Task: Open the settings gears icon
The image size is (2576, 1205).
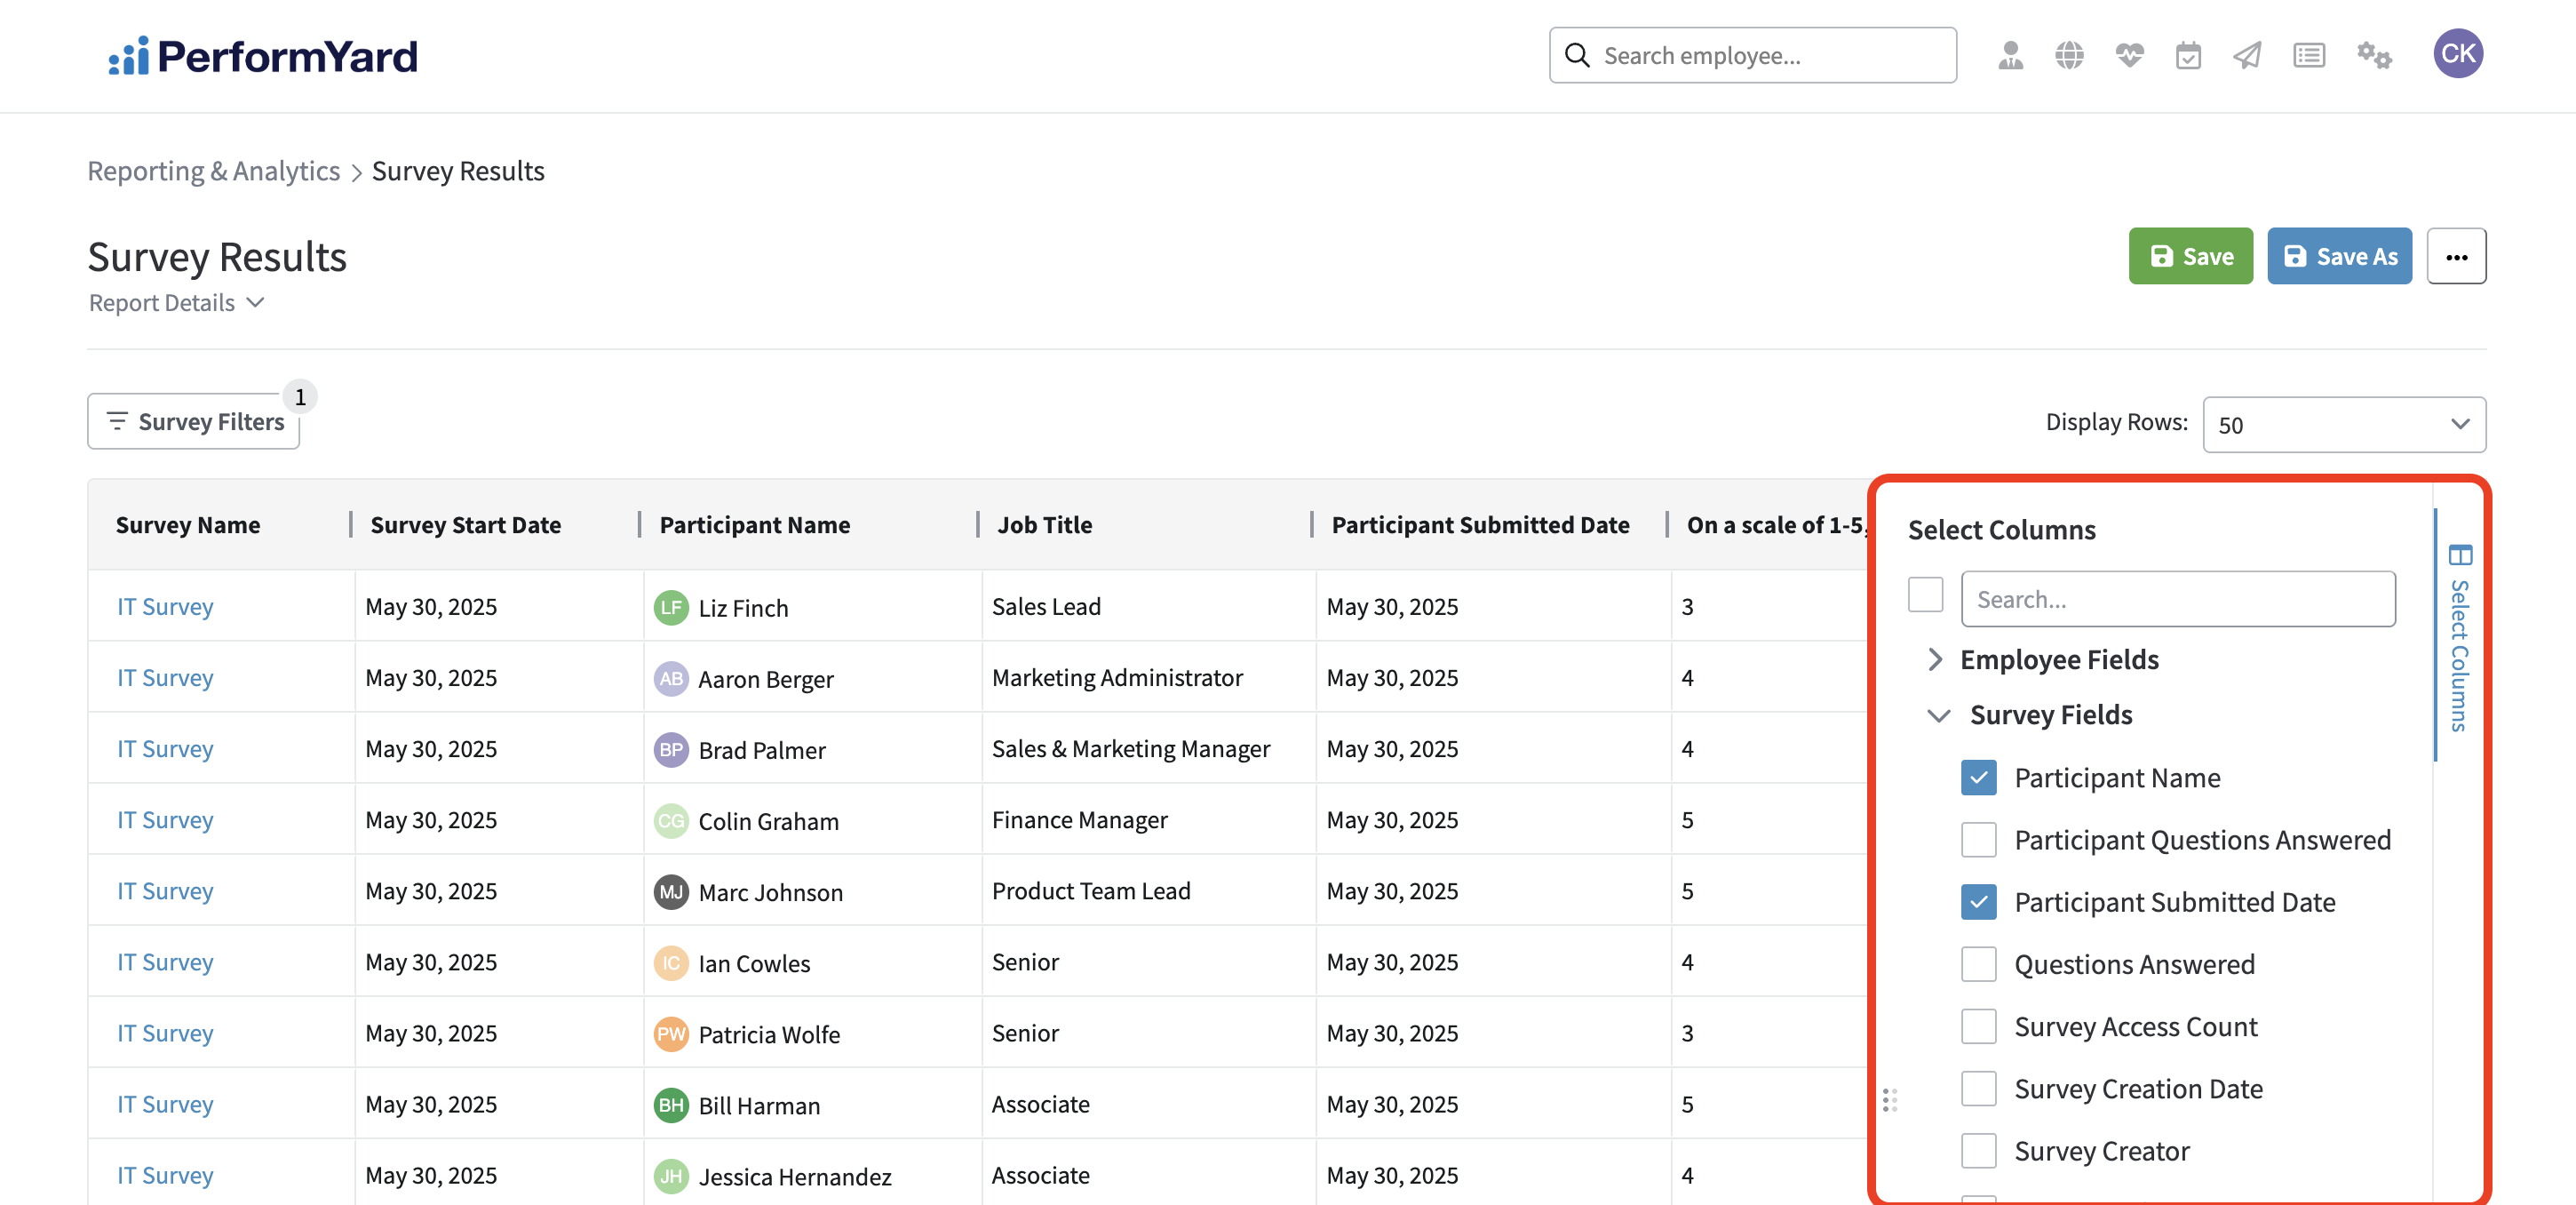Action: 2373,55
